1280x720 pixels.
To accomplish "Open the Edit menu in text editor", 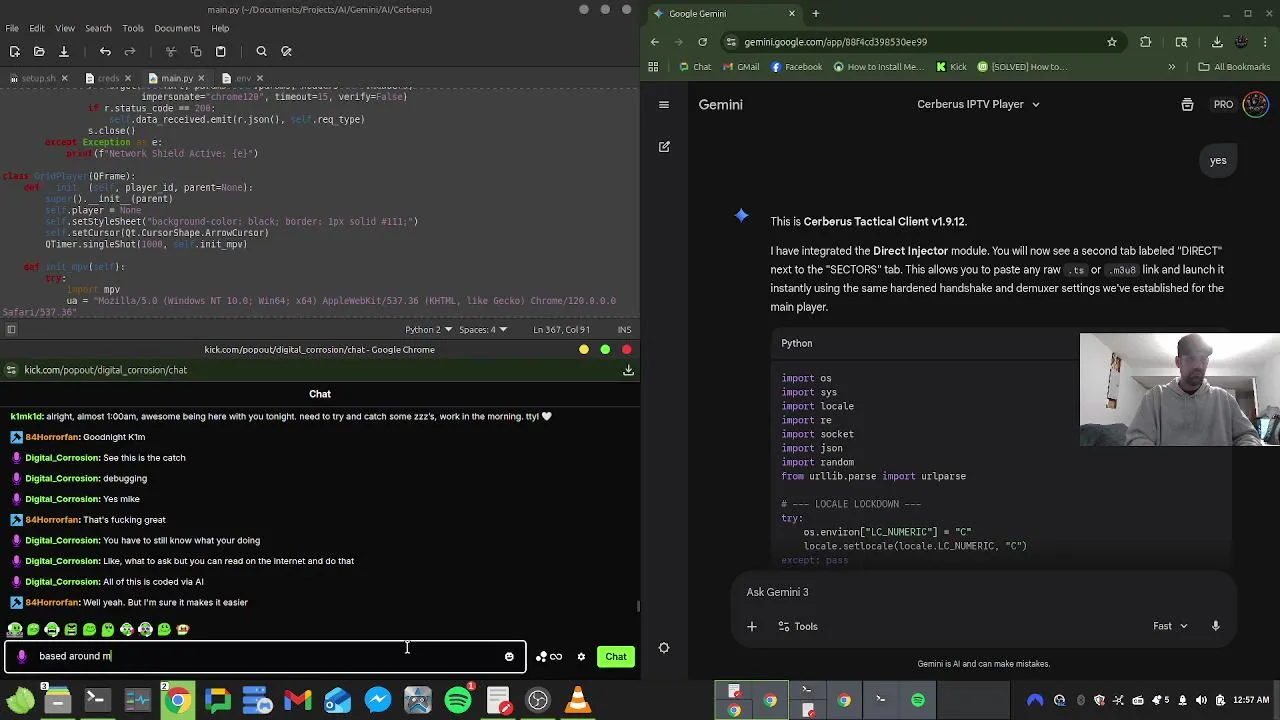I will [37, 28].
